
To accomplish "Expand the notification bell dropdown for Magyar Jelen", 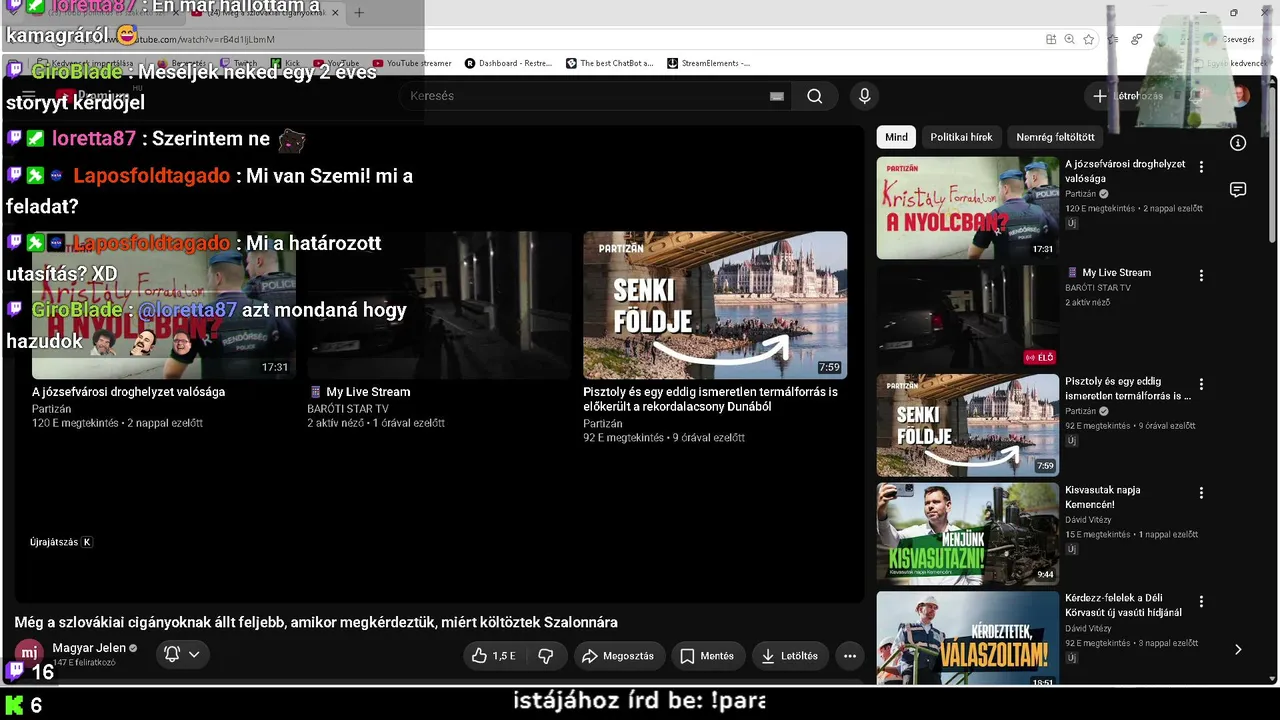I will 182,654.
